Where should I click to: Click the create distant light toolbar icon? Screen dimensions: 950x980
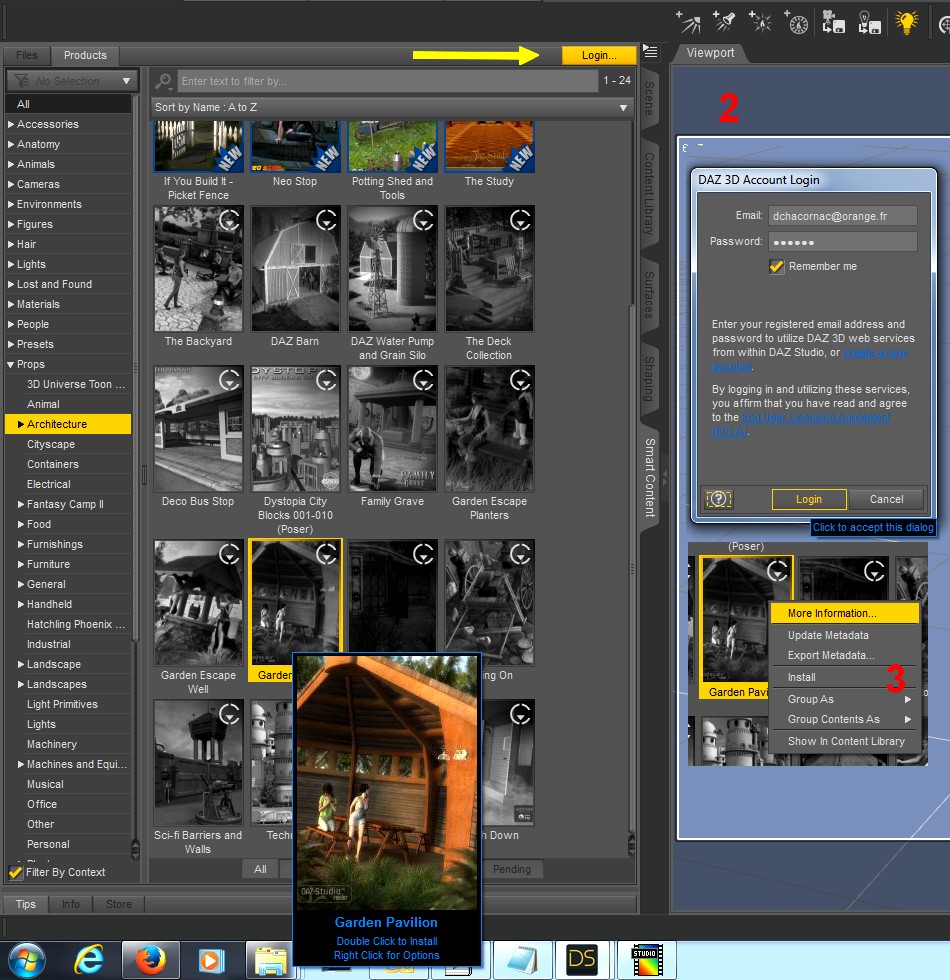(x=689, y=22)
